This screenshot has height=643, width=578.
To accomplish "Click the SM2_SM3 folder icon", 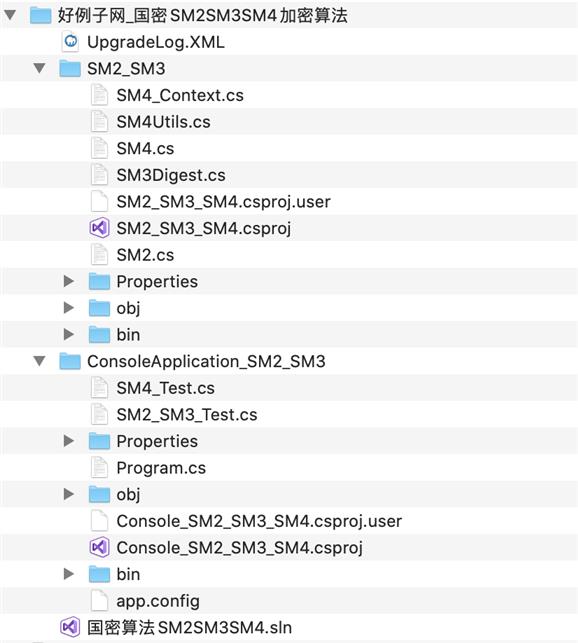I will tap(70, 68).
